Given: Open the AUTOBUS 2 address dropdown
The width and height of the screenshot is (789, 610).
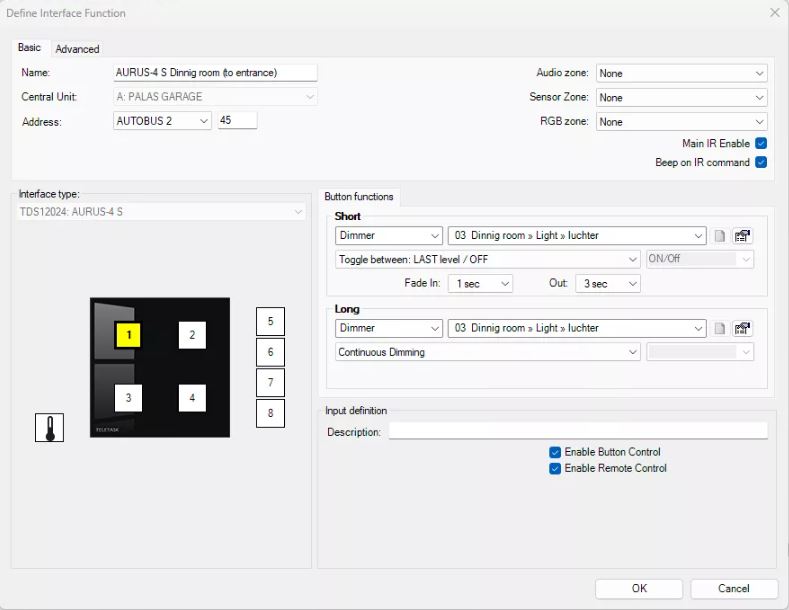Looking at the screenshot, I should pos(162,121).
